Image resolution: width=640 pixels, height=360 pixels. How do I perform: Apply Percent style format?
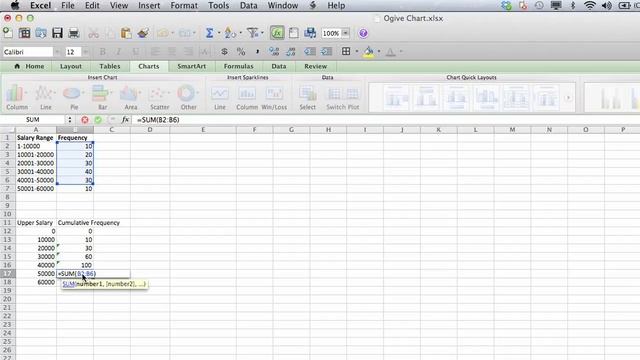tap(241, 51)
